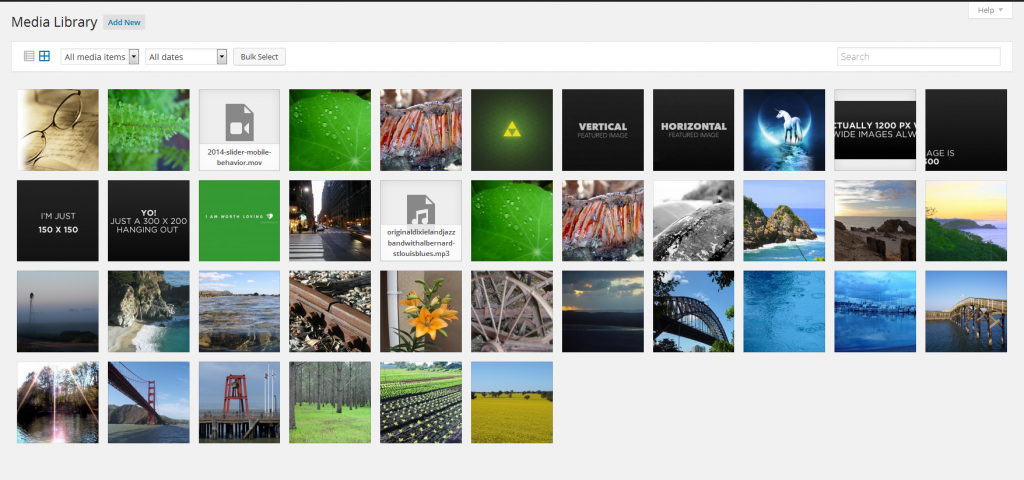The height and width of the screenshot is (480, 1024).
Task: Select the wooden wagon wheels thumbnail
Action: (x=512, y=312)
